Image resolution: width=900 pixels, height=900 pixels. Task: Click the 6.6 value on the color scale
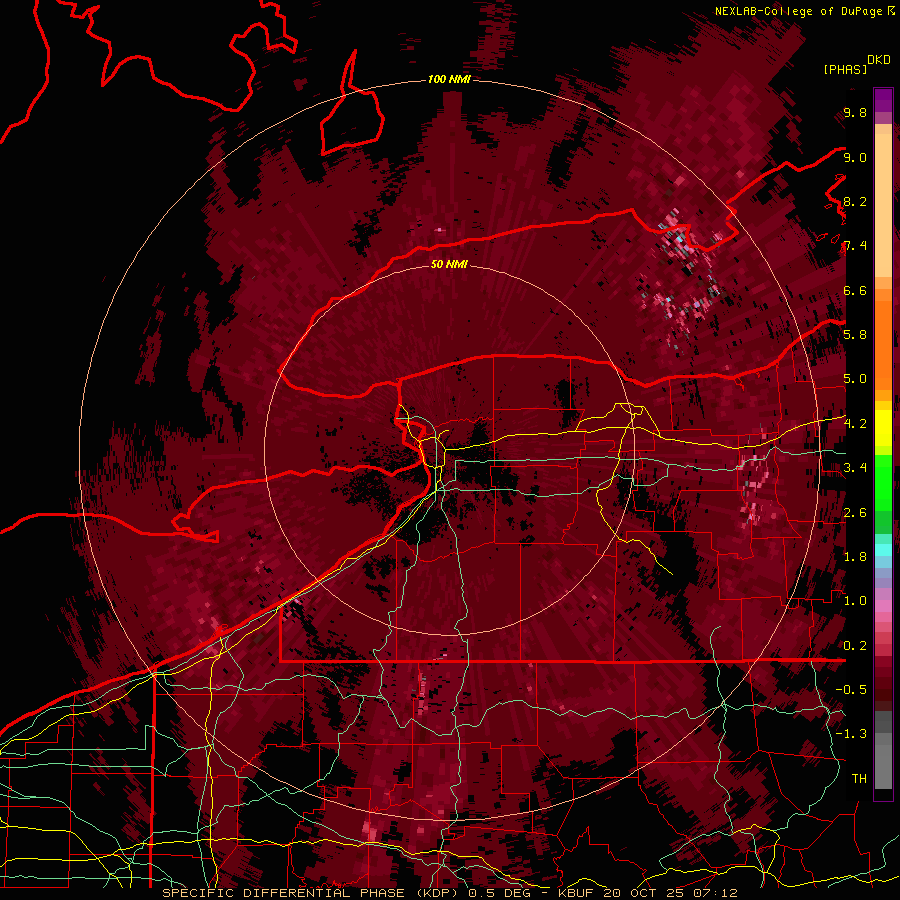855,290
